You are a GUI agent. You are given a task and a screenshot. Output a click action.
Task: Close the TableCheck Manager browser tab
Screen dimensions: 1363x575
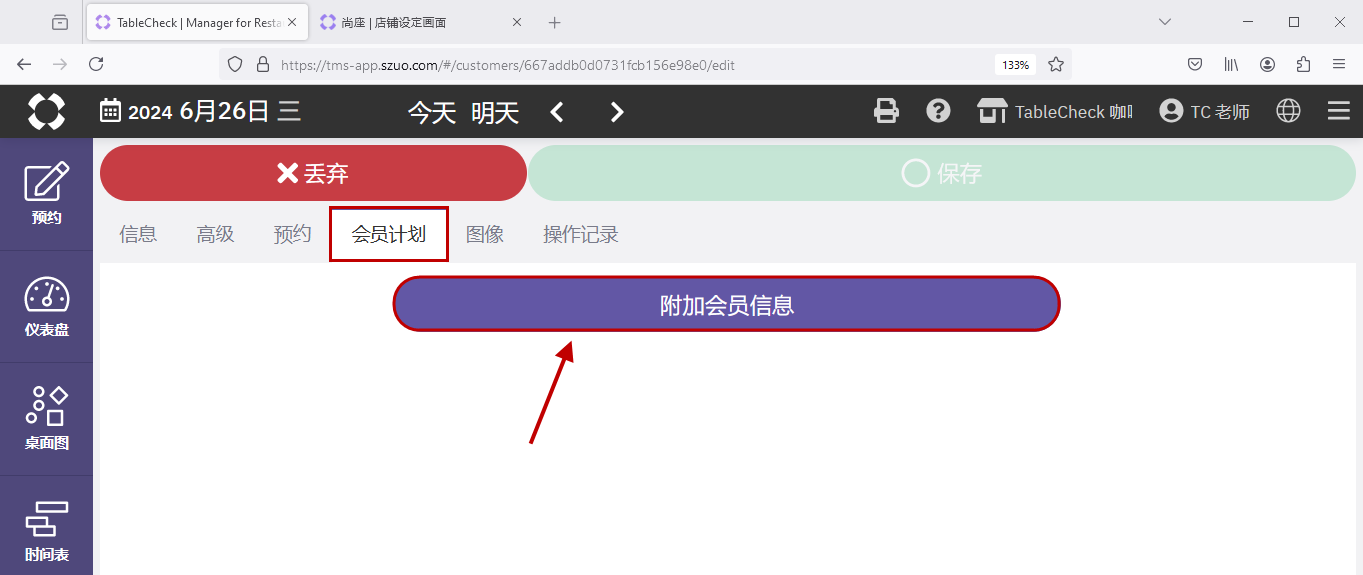click(x=292, y=22)
